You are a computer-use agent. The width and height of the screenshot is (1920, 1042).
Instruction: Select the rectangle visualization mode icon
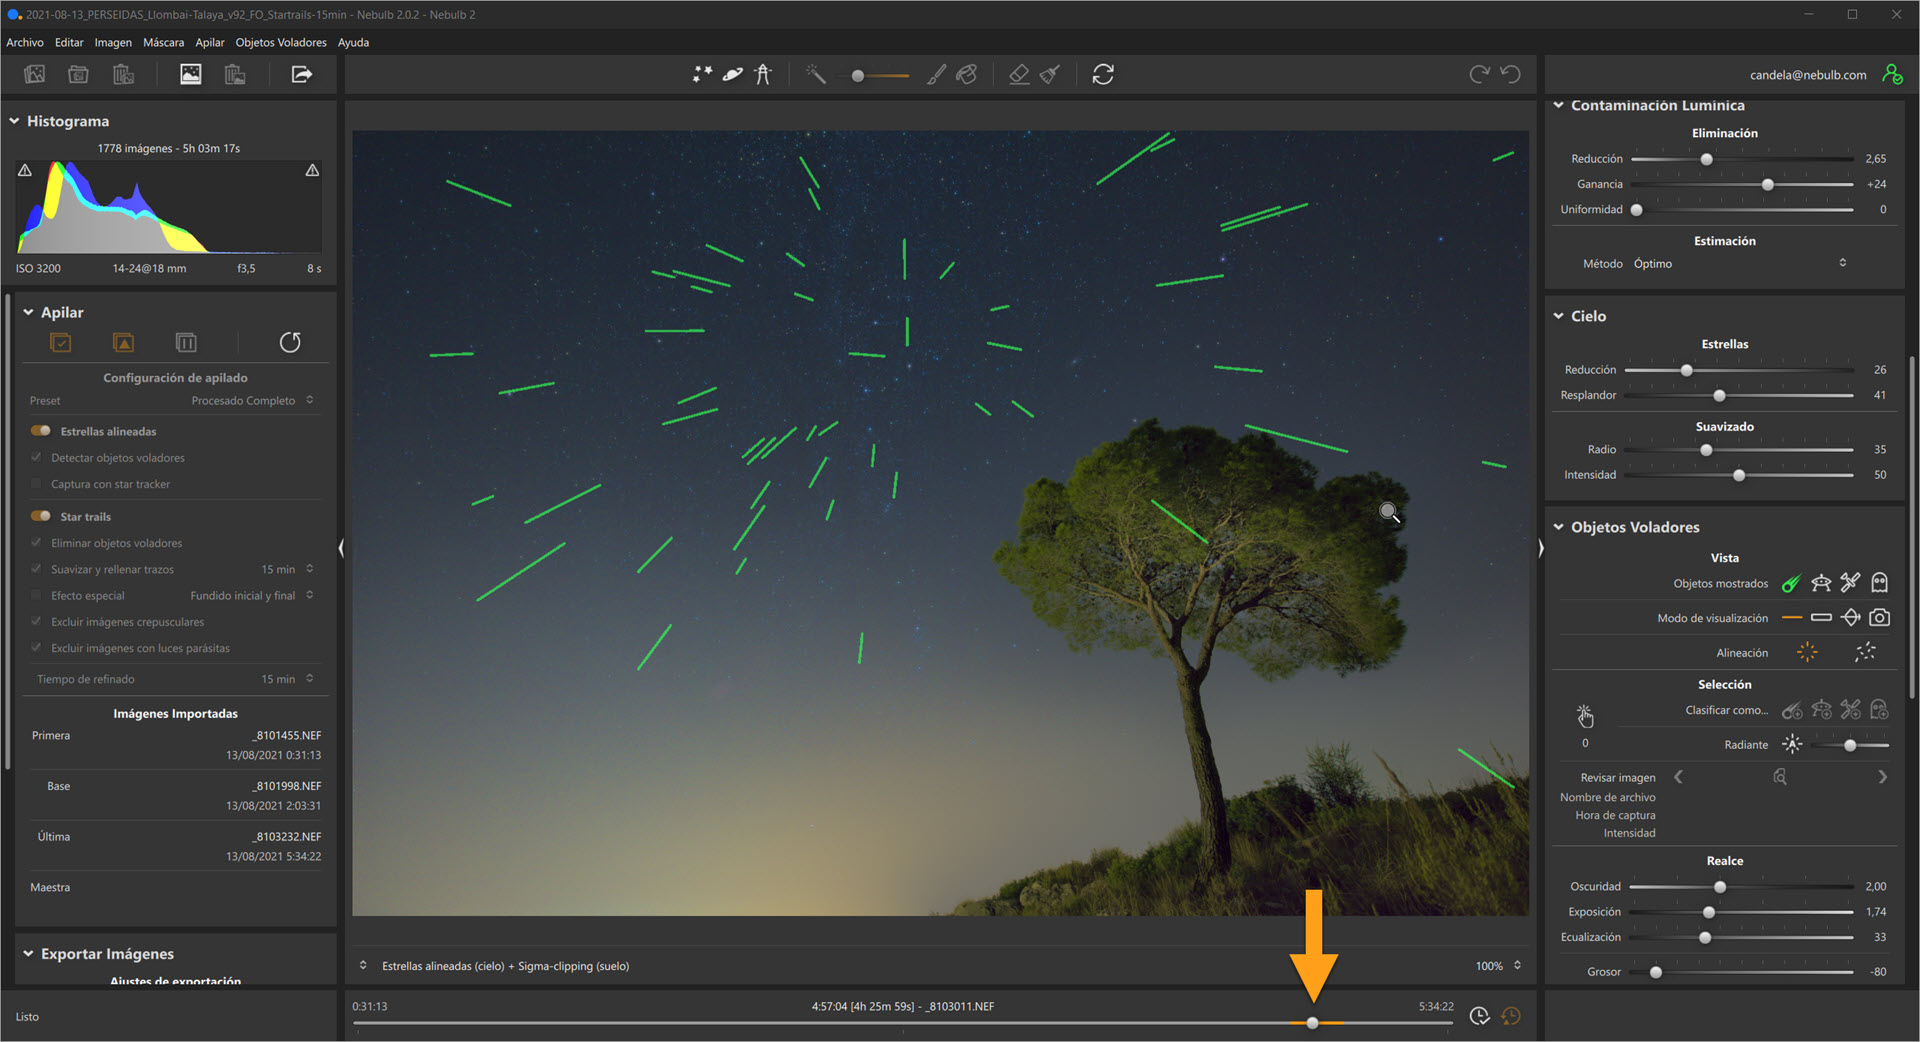[1821, 618]
